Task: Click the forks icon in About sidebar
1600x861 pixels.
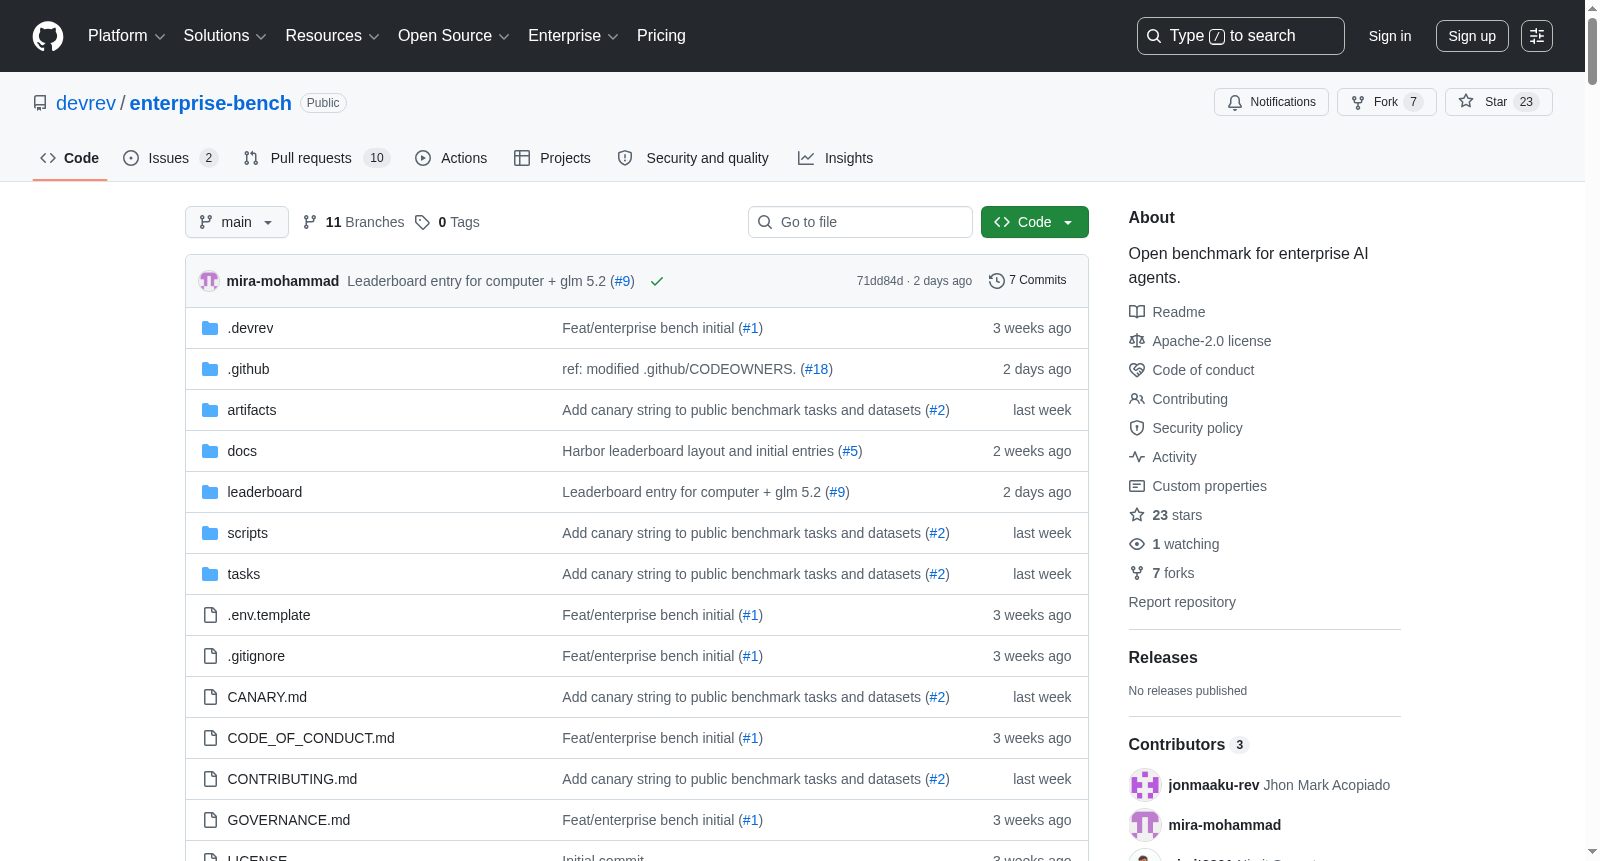Action: (x=1137, y=573)
